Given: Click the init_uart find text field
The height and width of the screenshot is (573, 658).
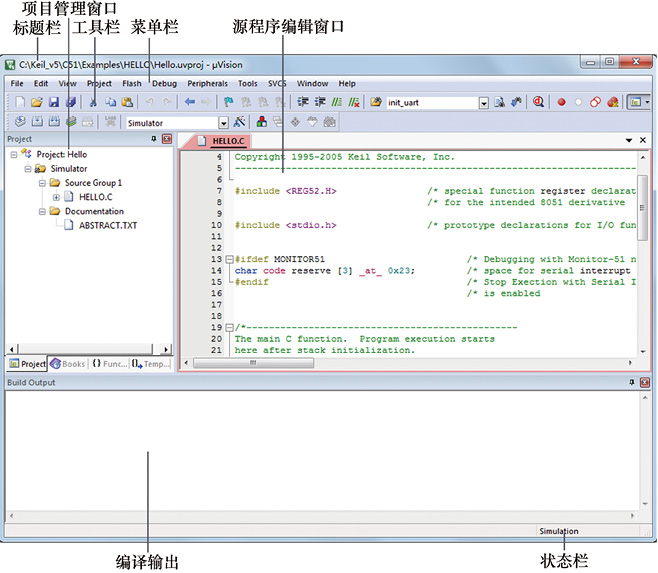Looking at the screenshot, I should pos(432,102).
